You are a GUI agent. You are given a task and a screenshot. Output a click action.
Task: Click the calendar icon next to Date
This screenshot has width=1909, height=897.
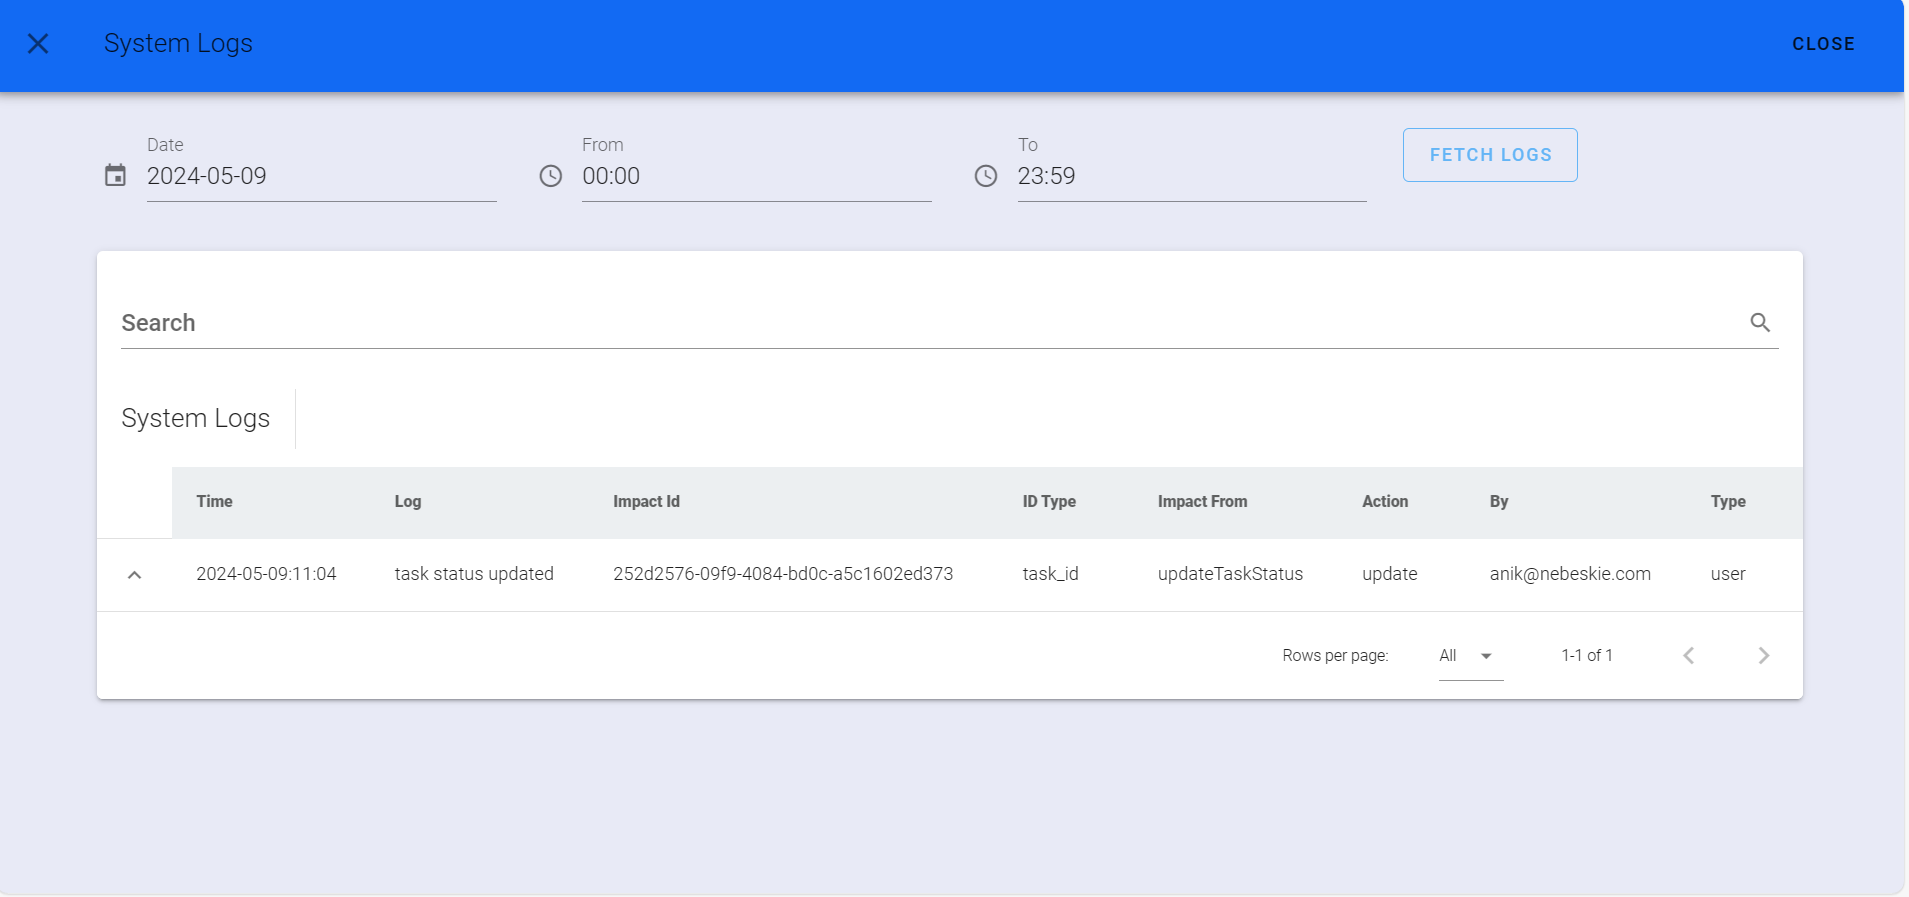(116, 176)
